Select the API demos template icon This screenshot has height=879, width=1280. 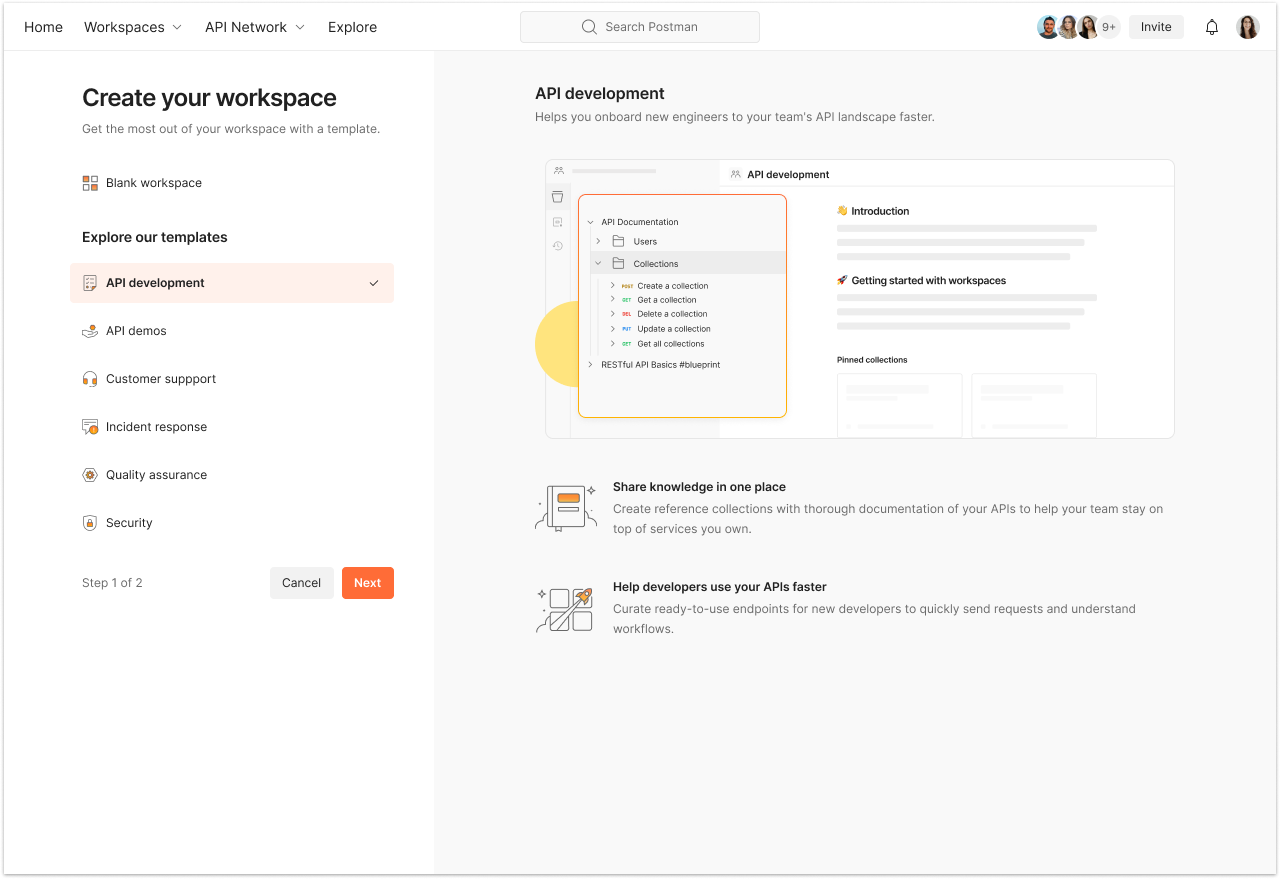click(x=89, y=330)
